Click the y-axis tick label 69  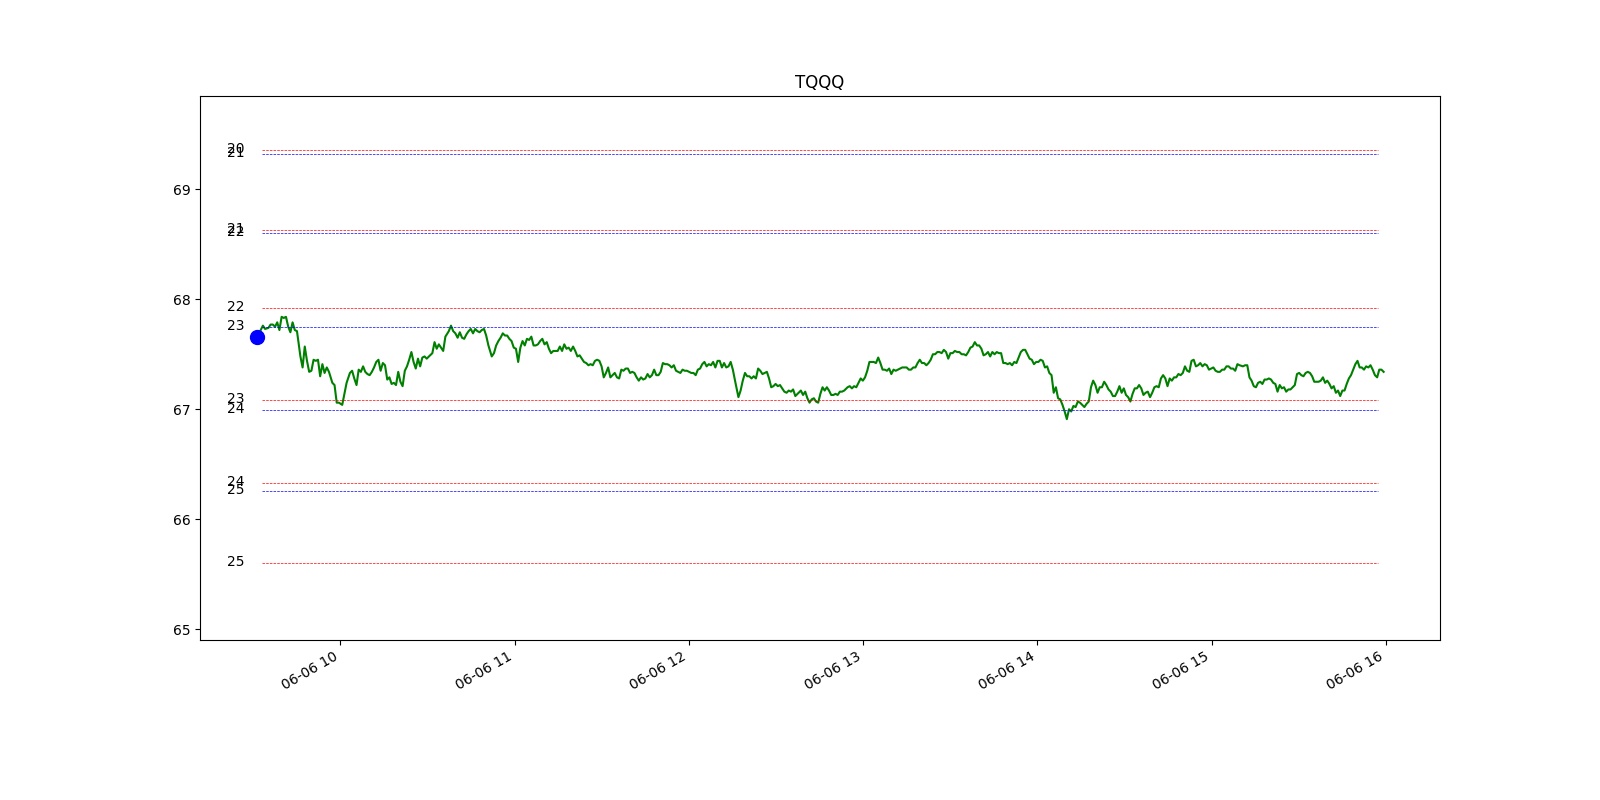point(181,190)
